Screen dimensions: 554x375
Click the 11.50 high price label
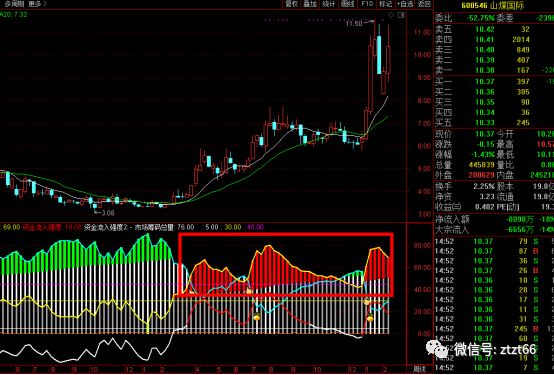point(354,24)
